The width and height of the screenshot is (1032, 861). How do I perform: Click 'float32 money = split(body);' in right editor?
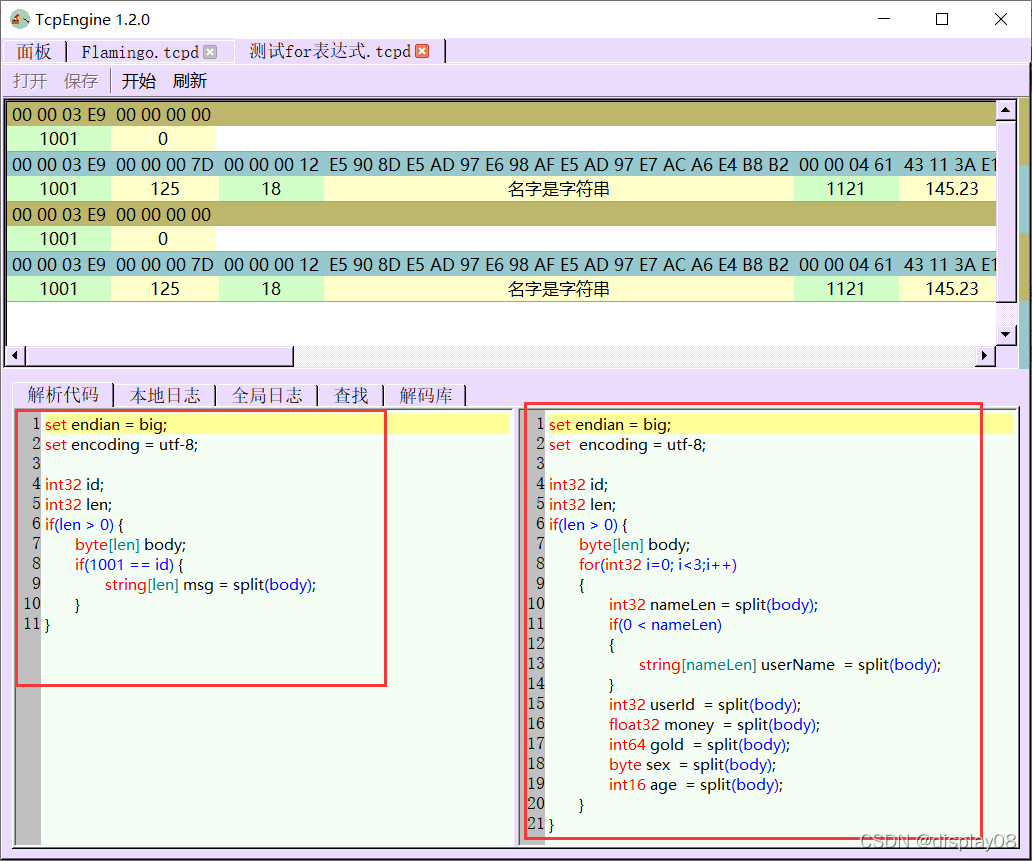point(714,725)
